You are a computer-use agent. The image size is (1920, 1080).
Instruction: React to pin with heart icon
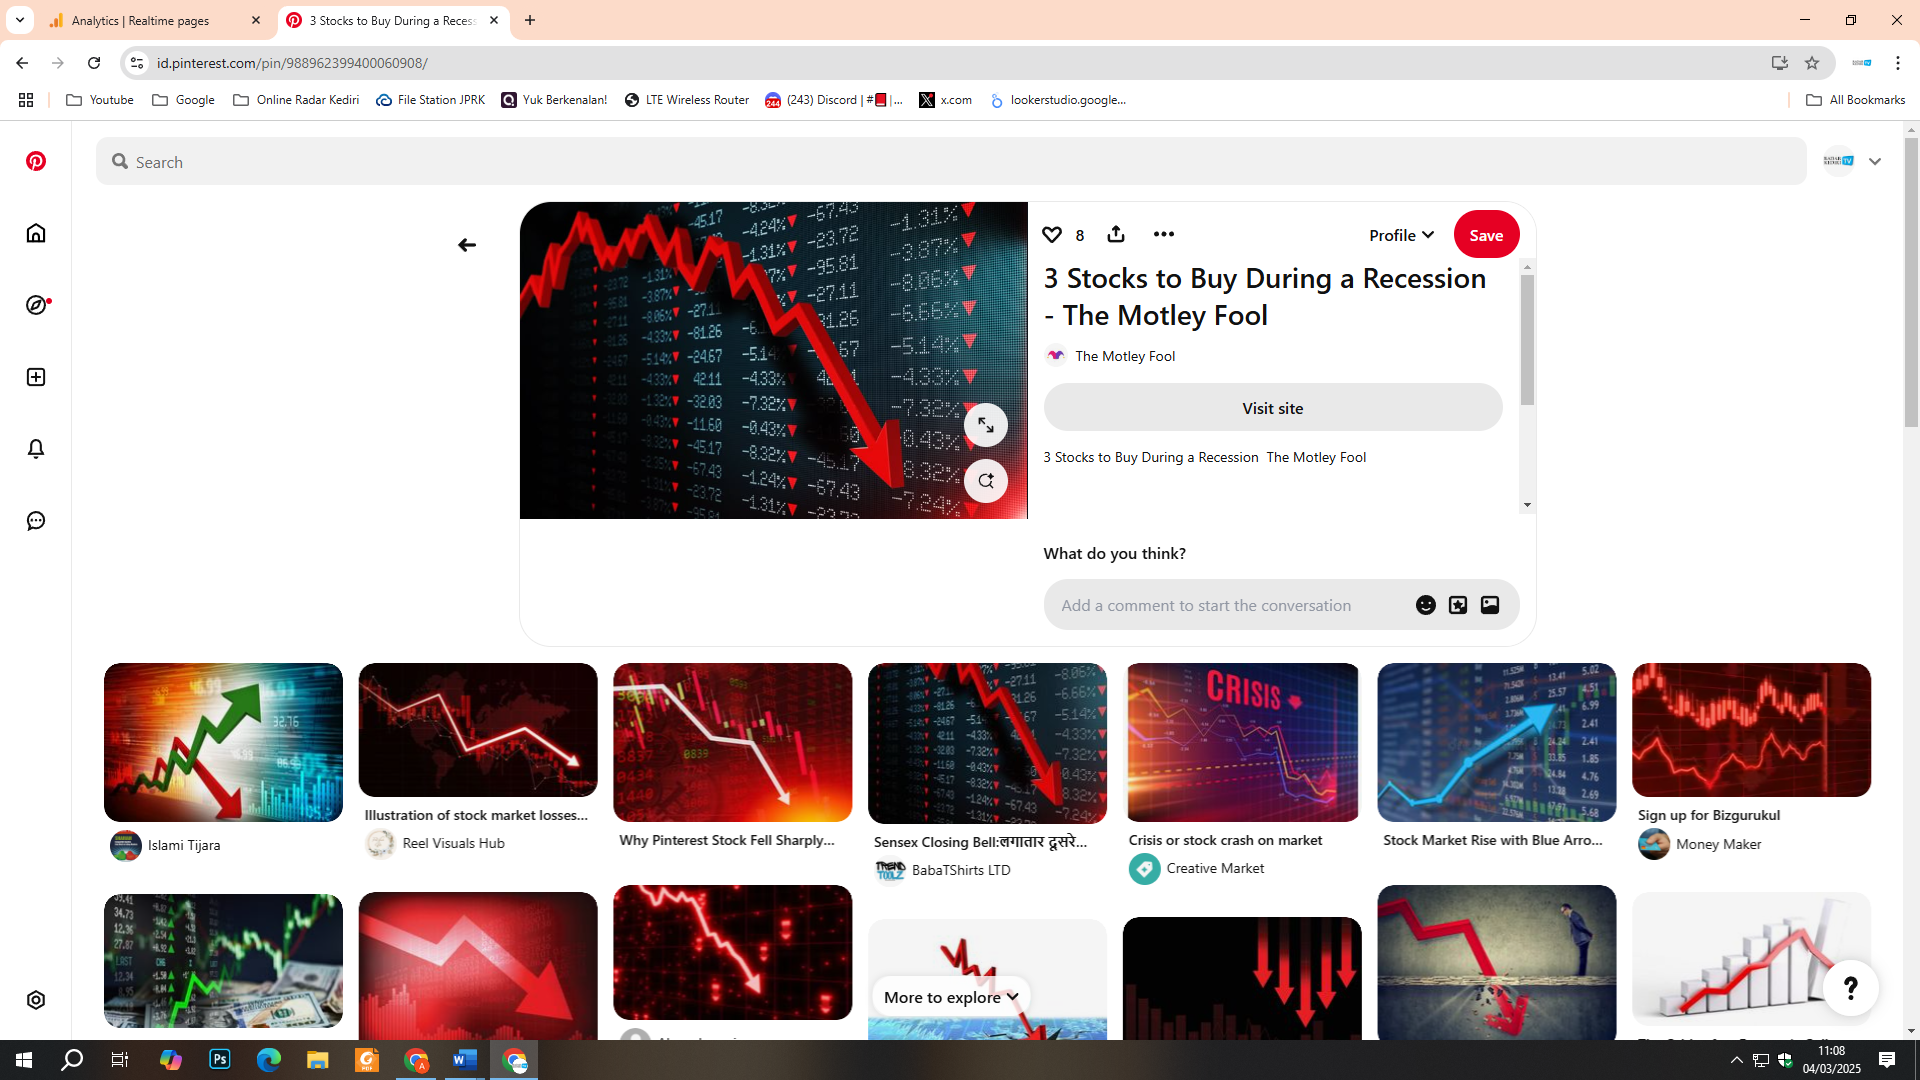[x=1052, y=234]
